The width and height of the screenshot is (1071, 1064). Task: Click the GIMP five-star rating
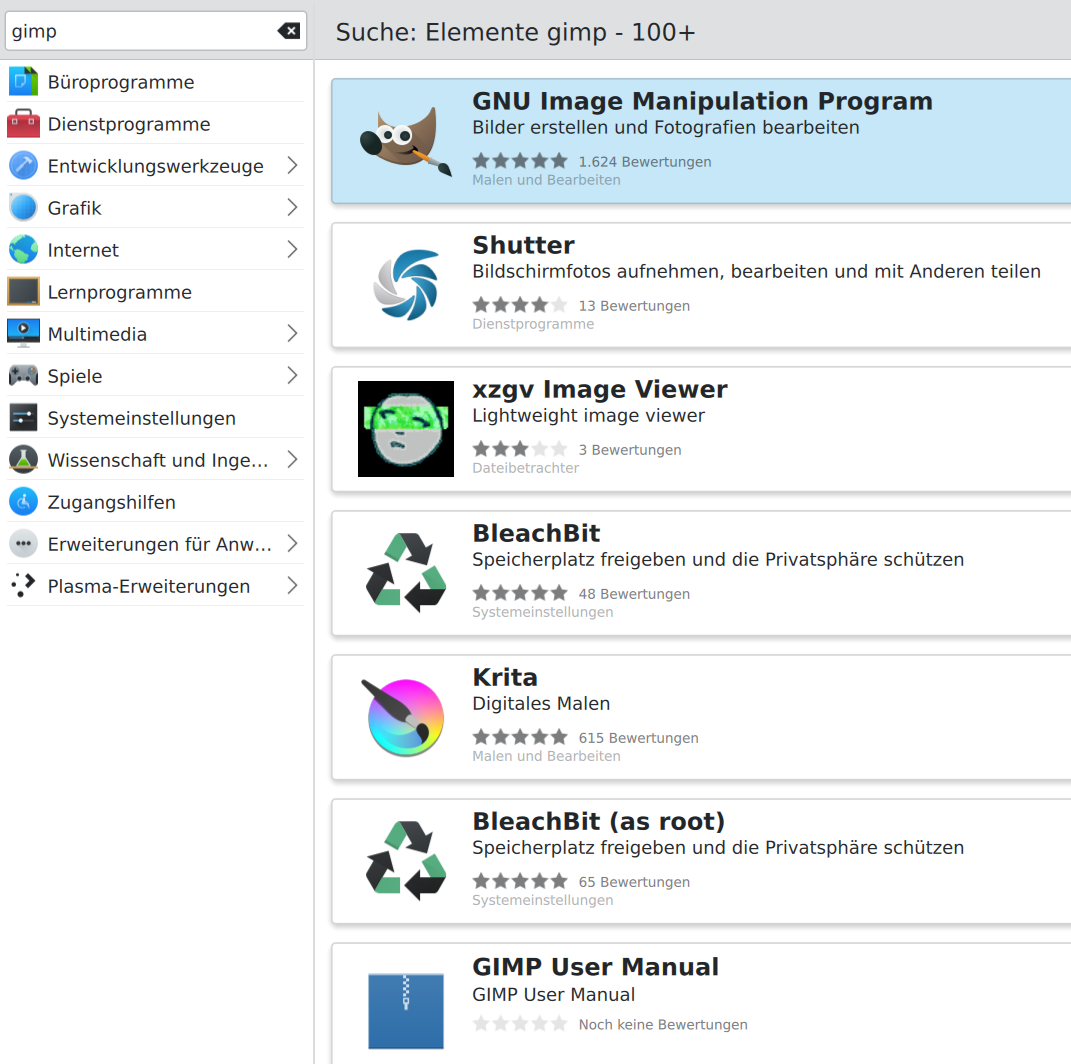520,161
